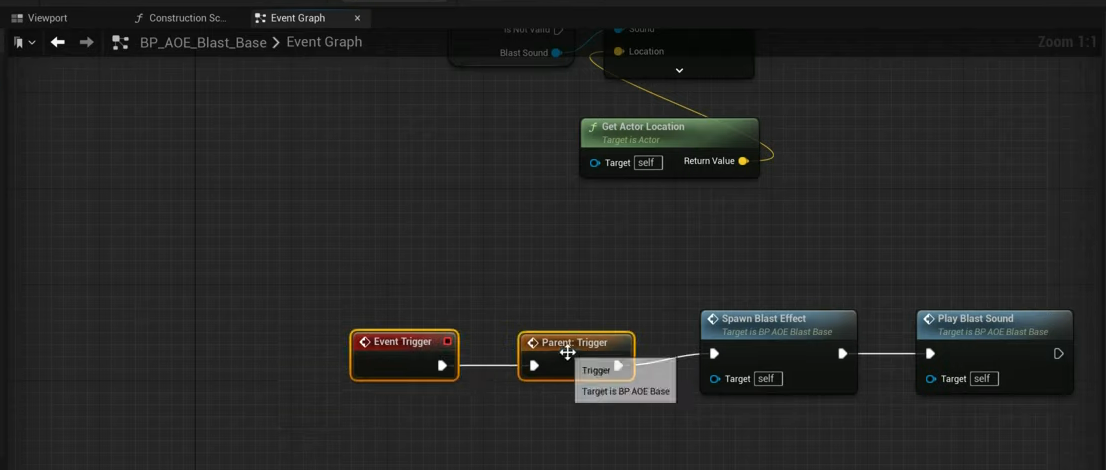The width and height of the screenshot is (1106, 470).
Task: Click the Event Trigger delegate red square pin
Action: click(x=447, y=342)
